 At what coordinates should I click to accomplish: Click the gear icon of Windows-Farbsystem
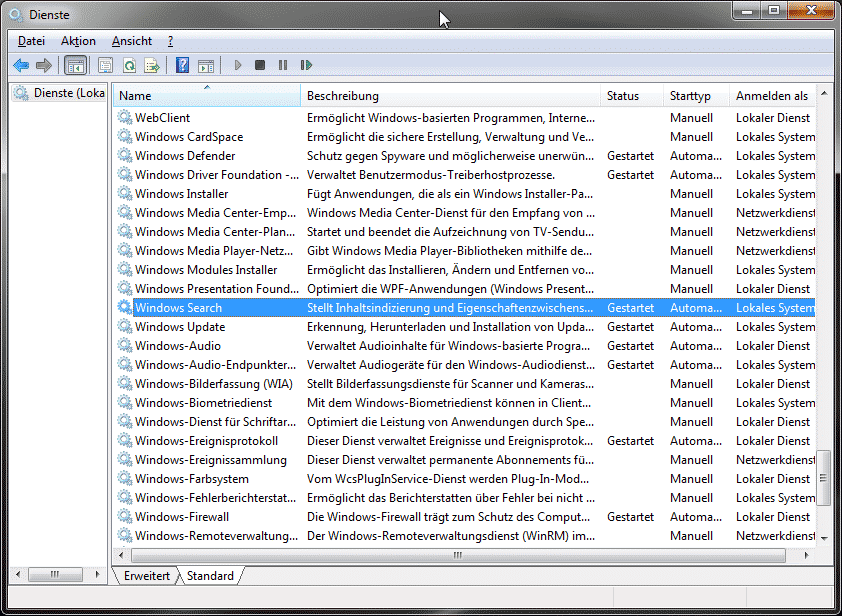click(x=125, y=478)
